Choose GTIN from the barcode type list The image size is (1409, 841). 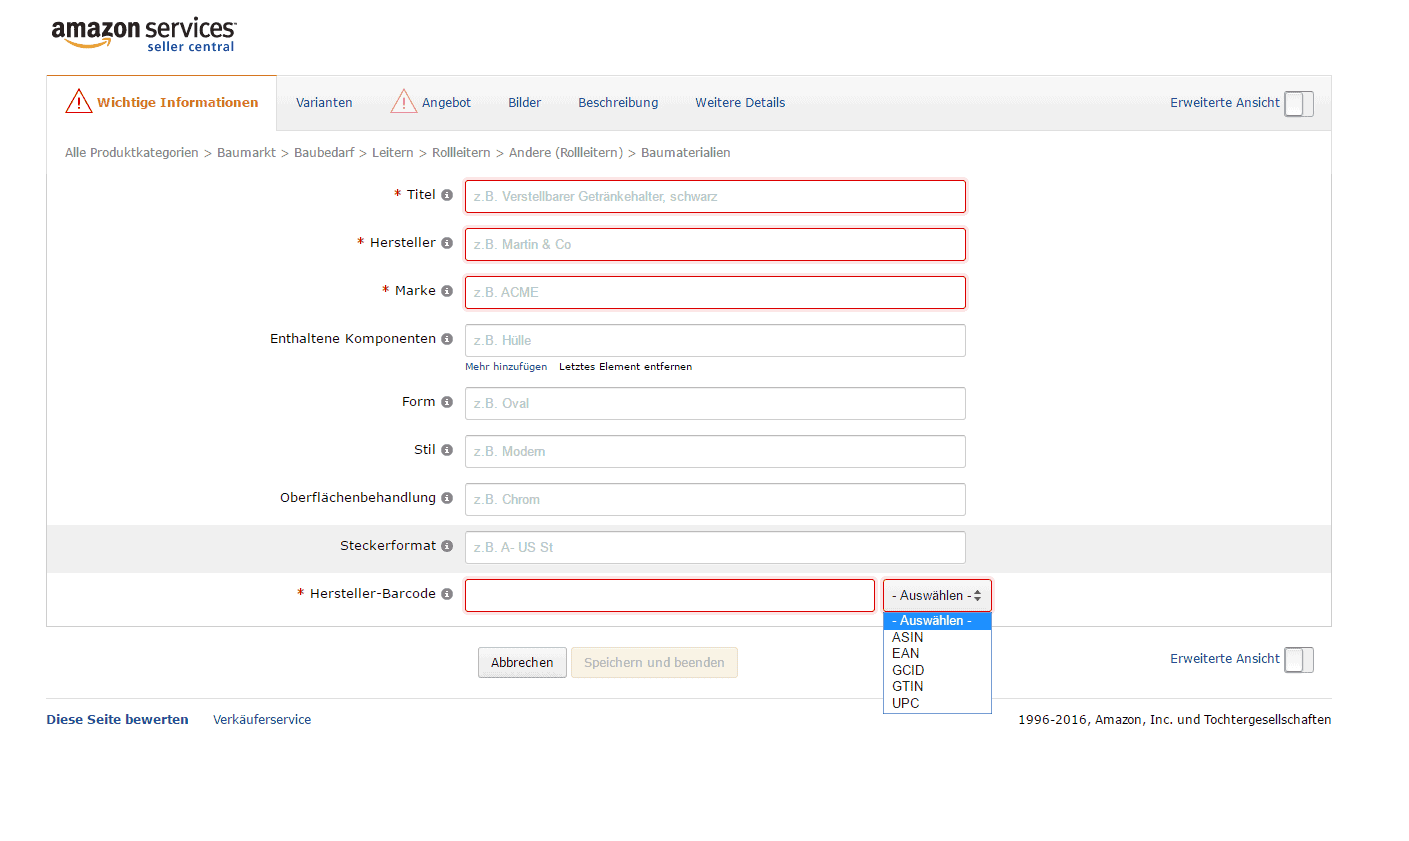point(937,686)
